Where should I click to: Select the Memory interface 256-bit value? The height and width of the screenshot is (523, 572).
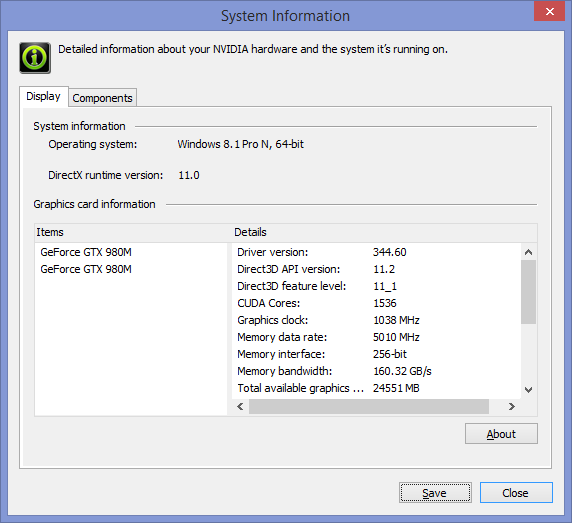tap(390, 354)
